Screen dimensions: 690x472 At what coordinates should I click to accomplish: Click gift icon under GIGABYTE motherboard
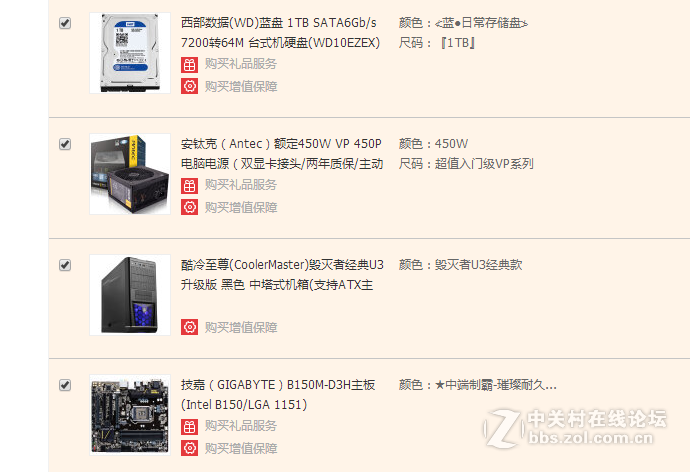click(189, 427)
